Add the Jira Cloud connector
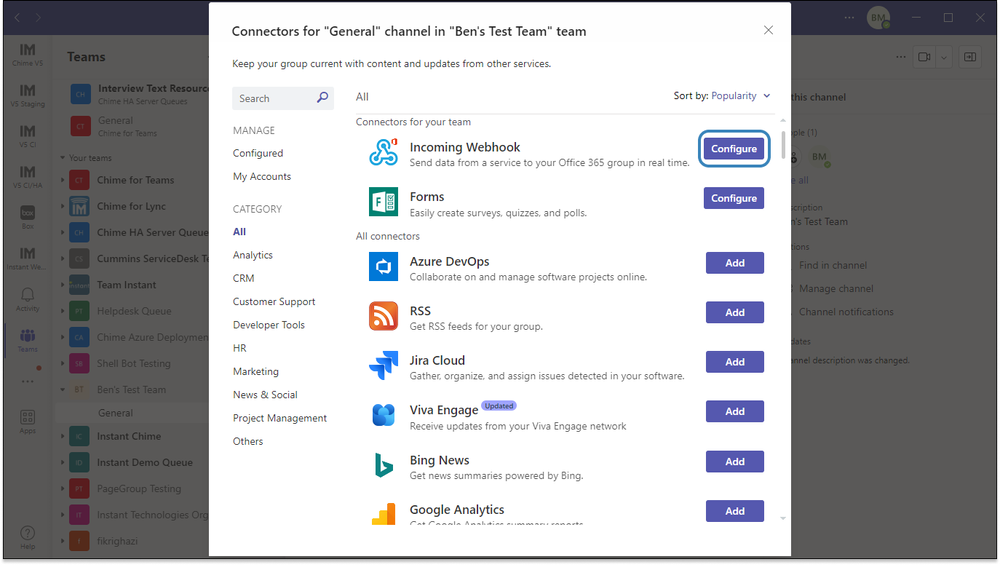 click(x=735, y=362)
